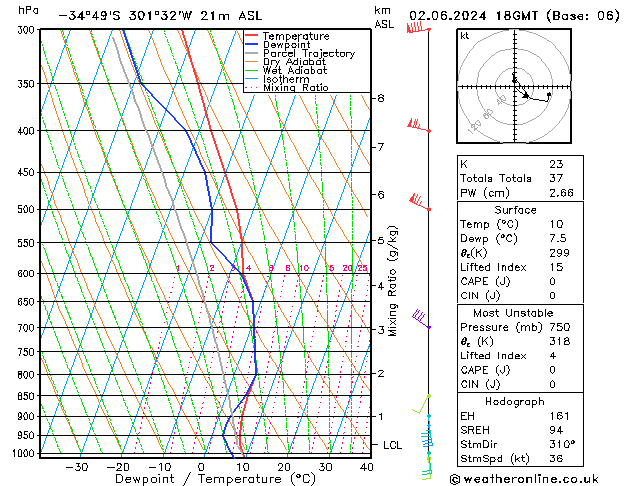Click the purple wind barb at 700 hPa
The width and height of the screenshot is (629, 486).
coord(421,319)
